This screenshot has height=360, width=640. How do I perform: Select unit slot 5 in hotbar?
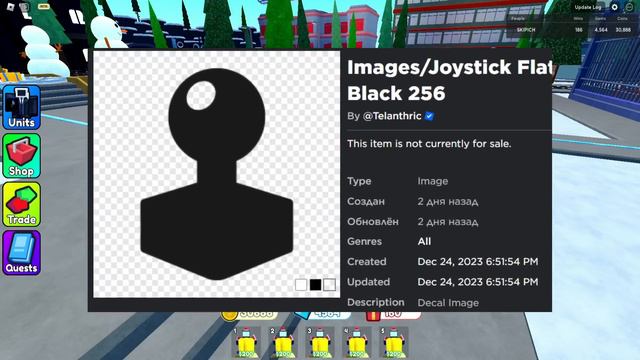(394, 343)
